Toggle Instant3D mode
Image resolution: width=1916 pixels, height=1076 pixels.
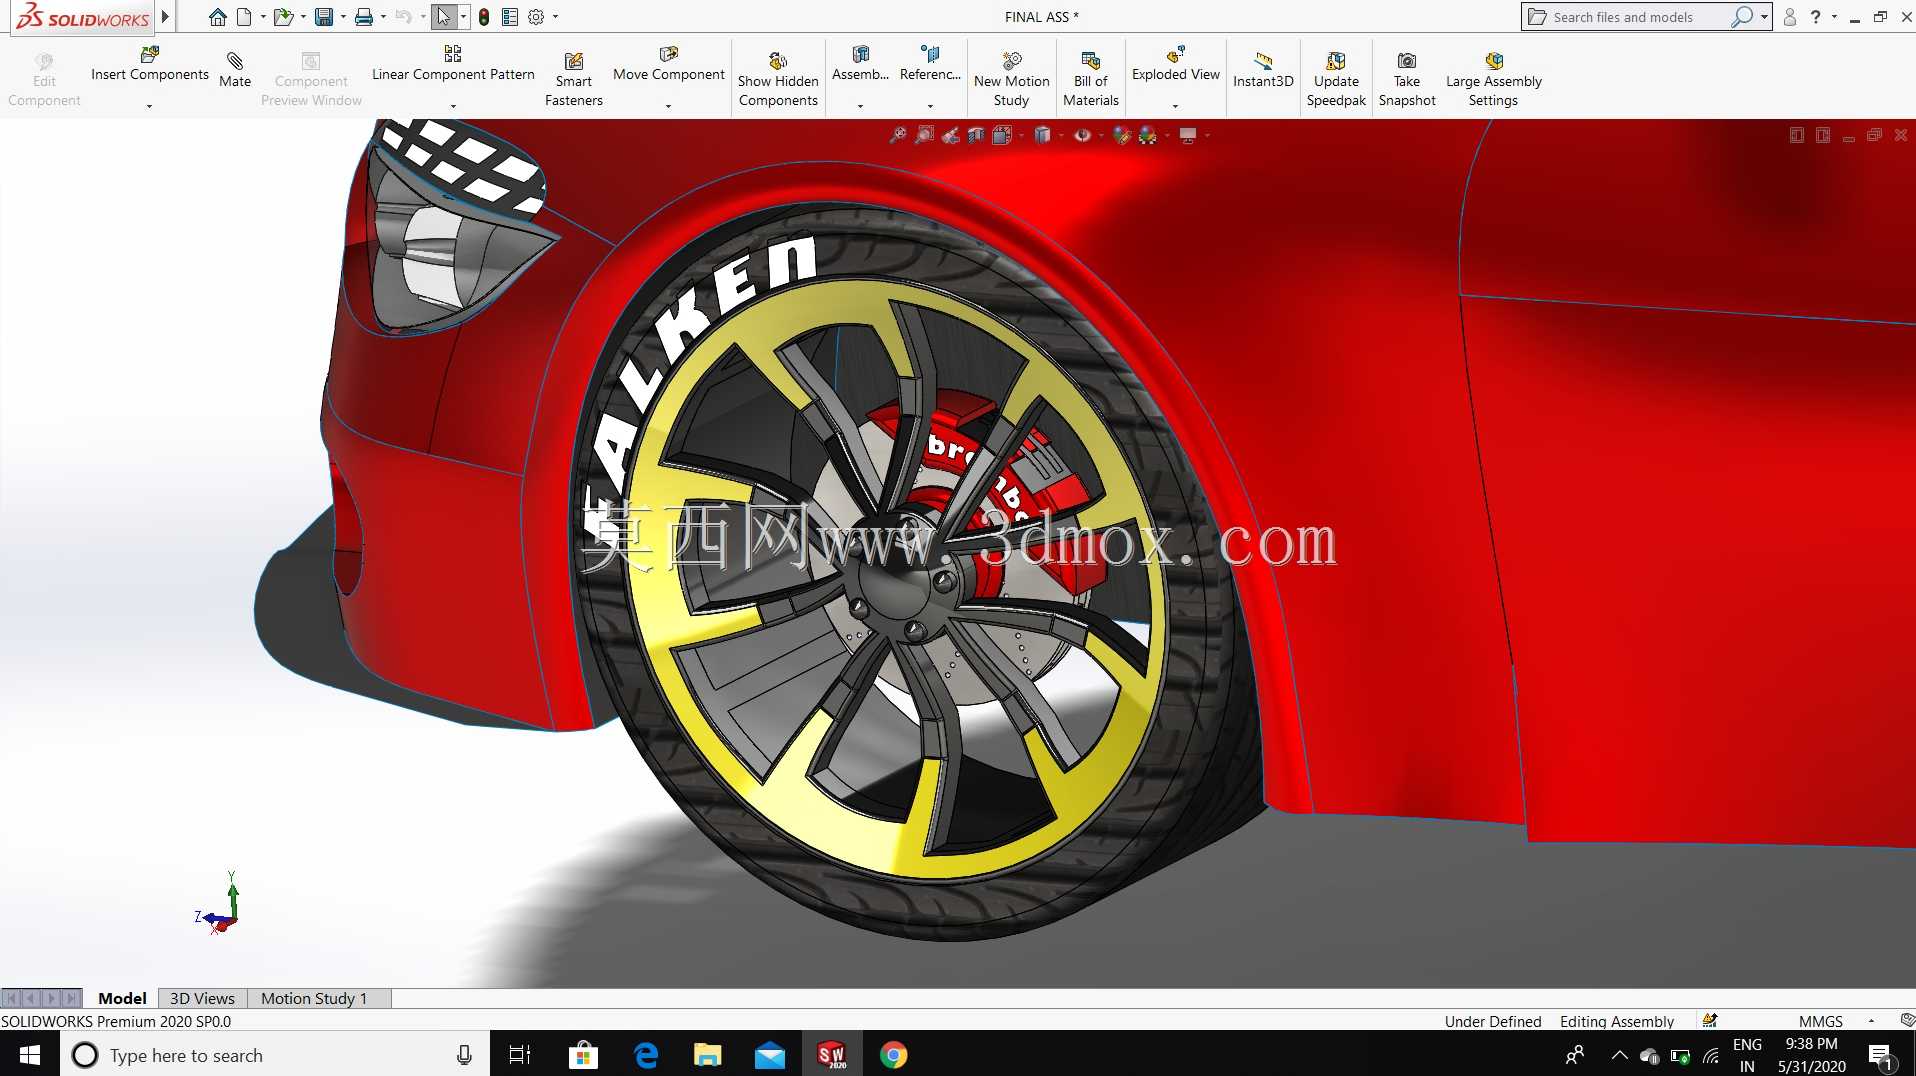pyautogui.click(x=1263, y=71)
